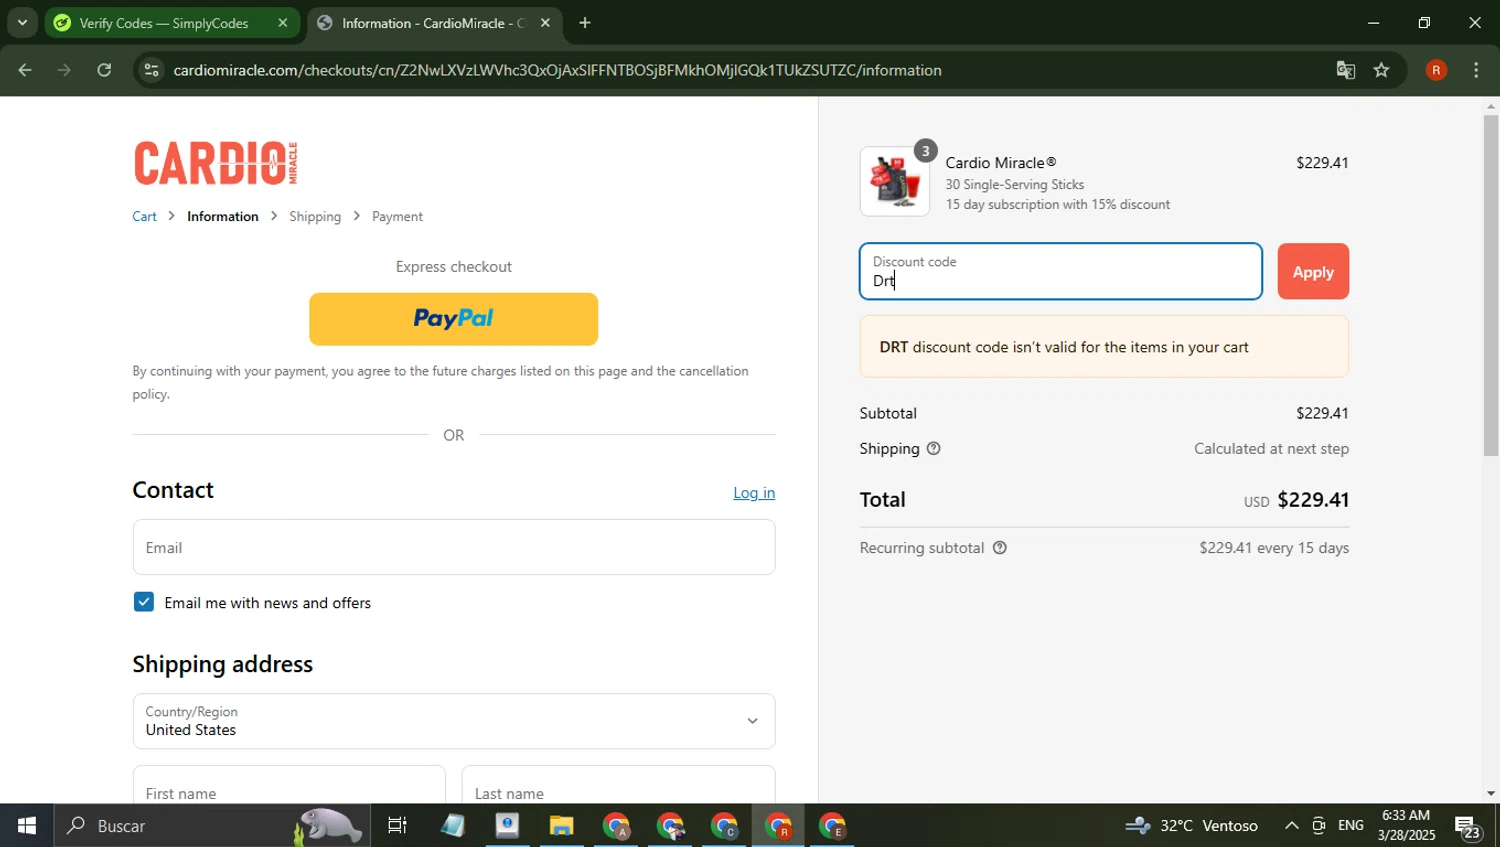This screenshot has height=847, width=1500.
Task: Open Google Translate icon in address bar
Action: [x=1345, y=70]
